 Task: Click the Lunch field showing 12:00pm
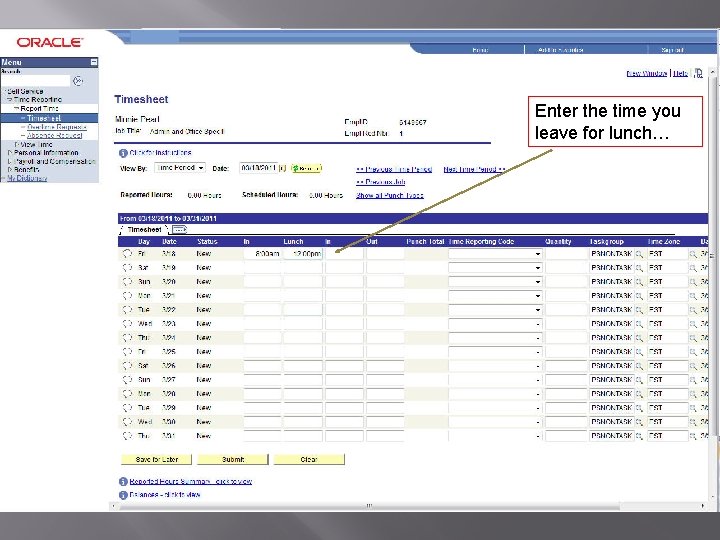303,254
